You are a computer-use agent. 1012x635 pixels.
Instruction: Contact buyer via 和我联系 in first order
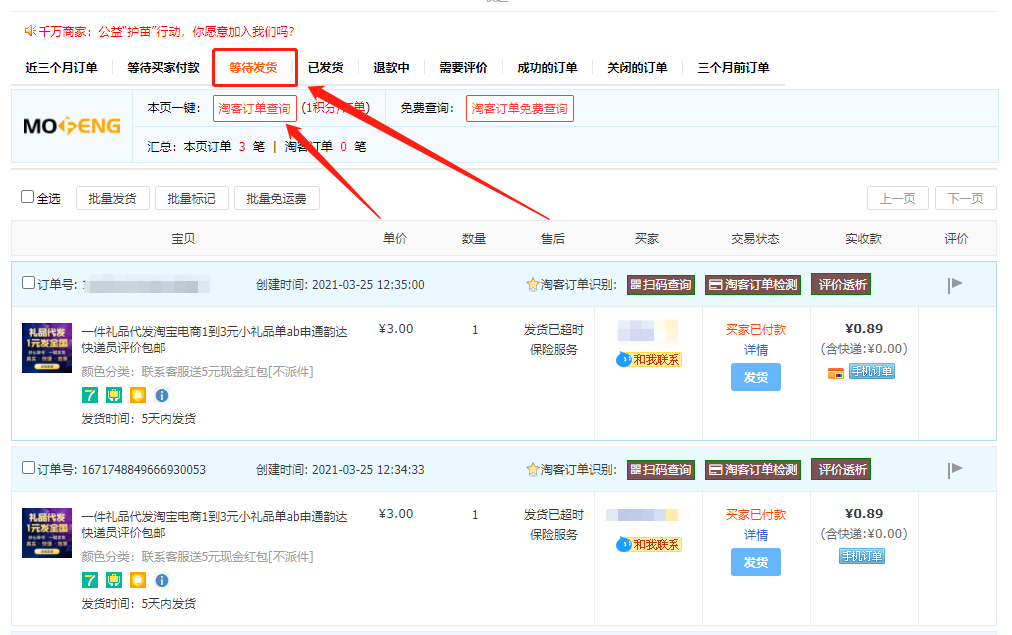point(649,359)
